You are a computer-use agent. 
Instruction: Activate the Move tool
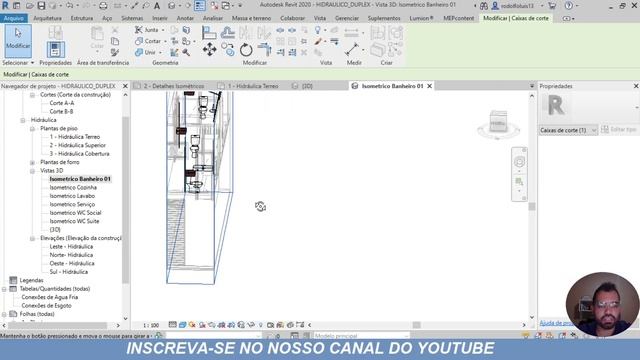(x=209, y=50)
